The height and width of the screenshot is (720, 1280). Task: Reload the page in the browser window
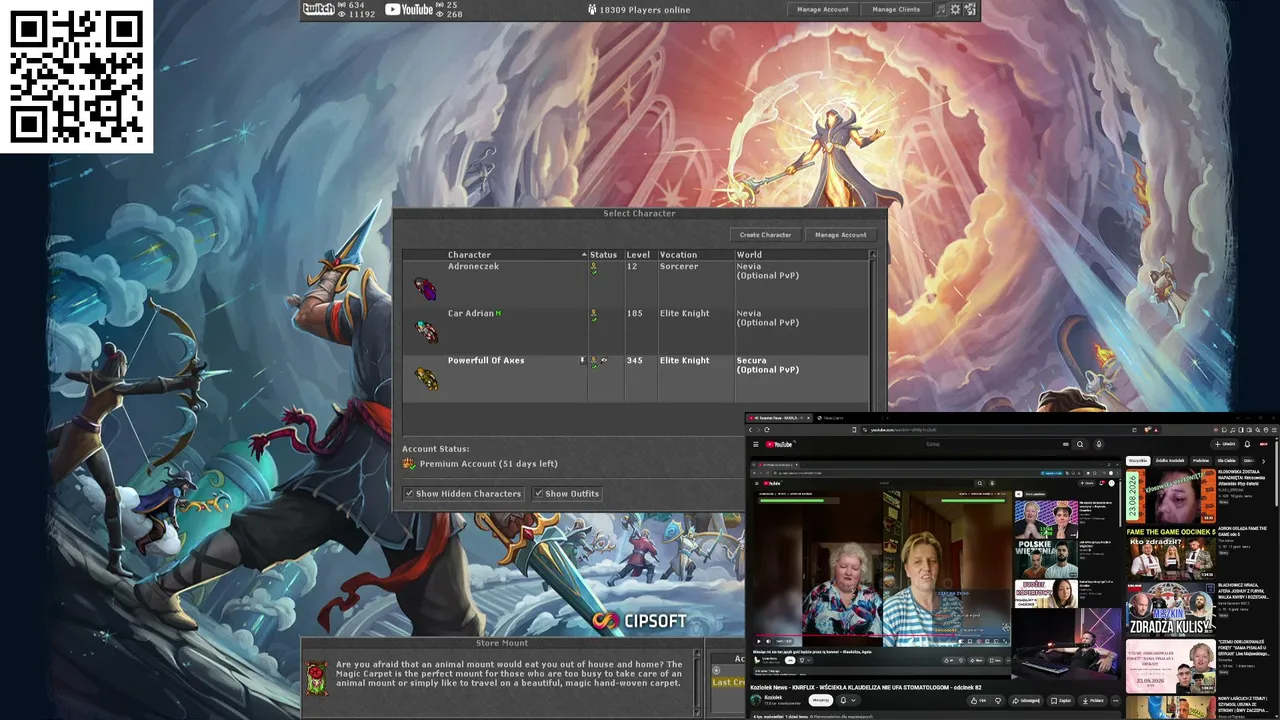(767, 429)
